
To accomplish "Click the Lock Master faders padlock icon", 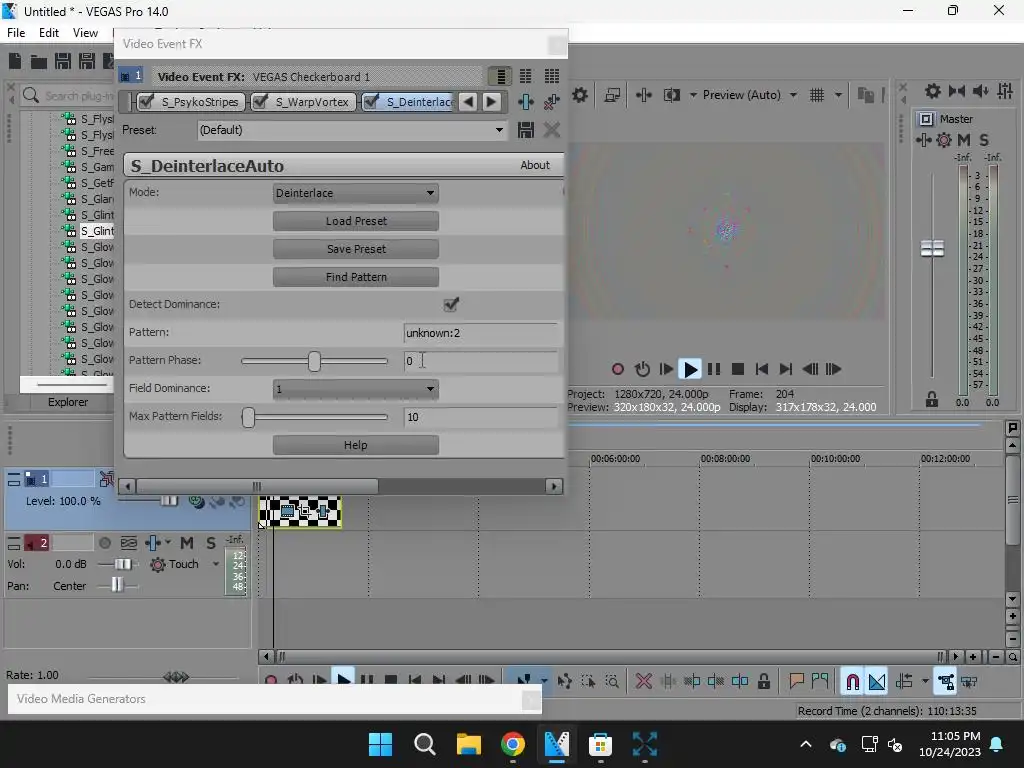I will [x=932, y=399].
